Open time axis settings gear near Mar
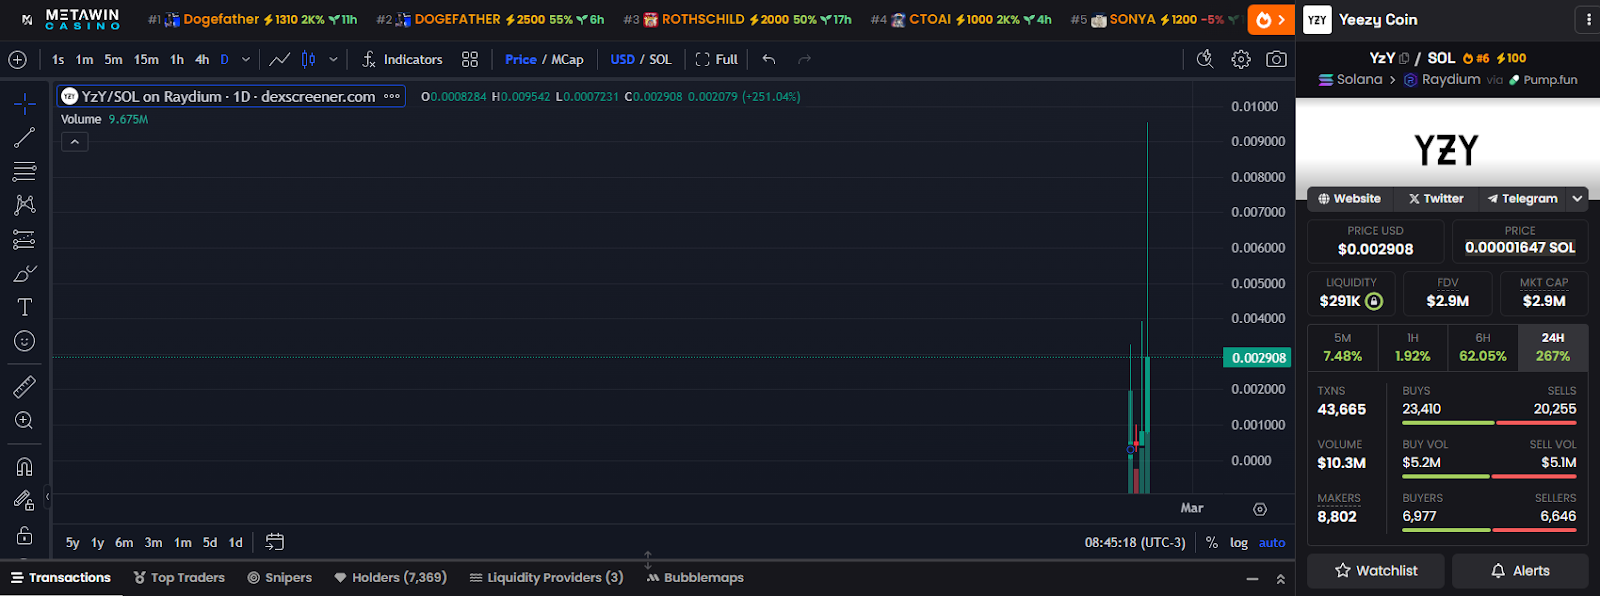The height and width of the screenshot is (596, 1600). coord(1260,509)
